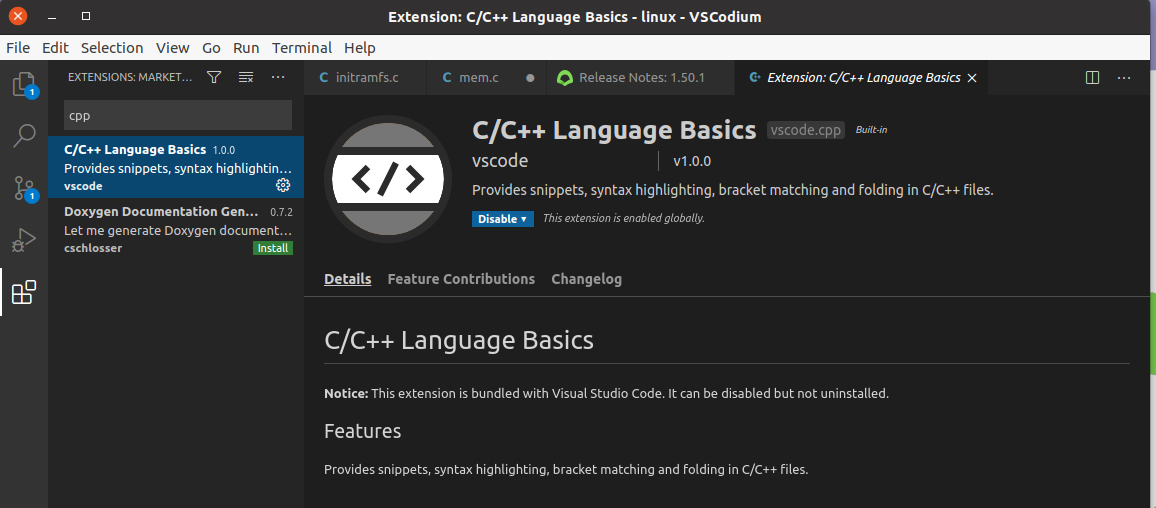The image size is (1156, 508).
Task: Click the v1.0.0 version text
Action: point(692,161)
